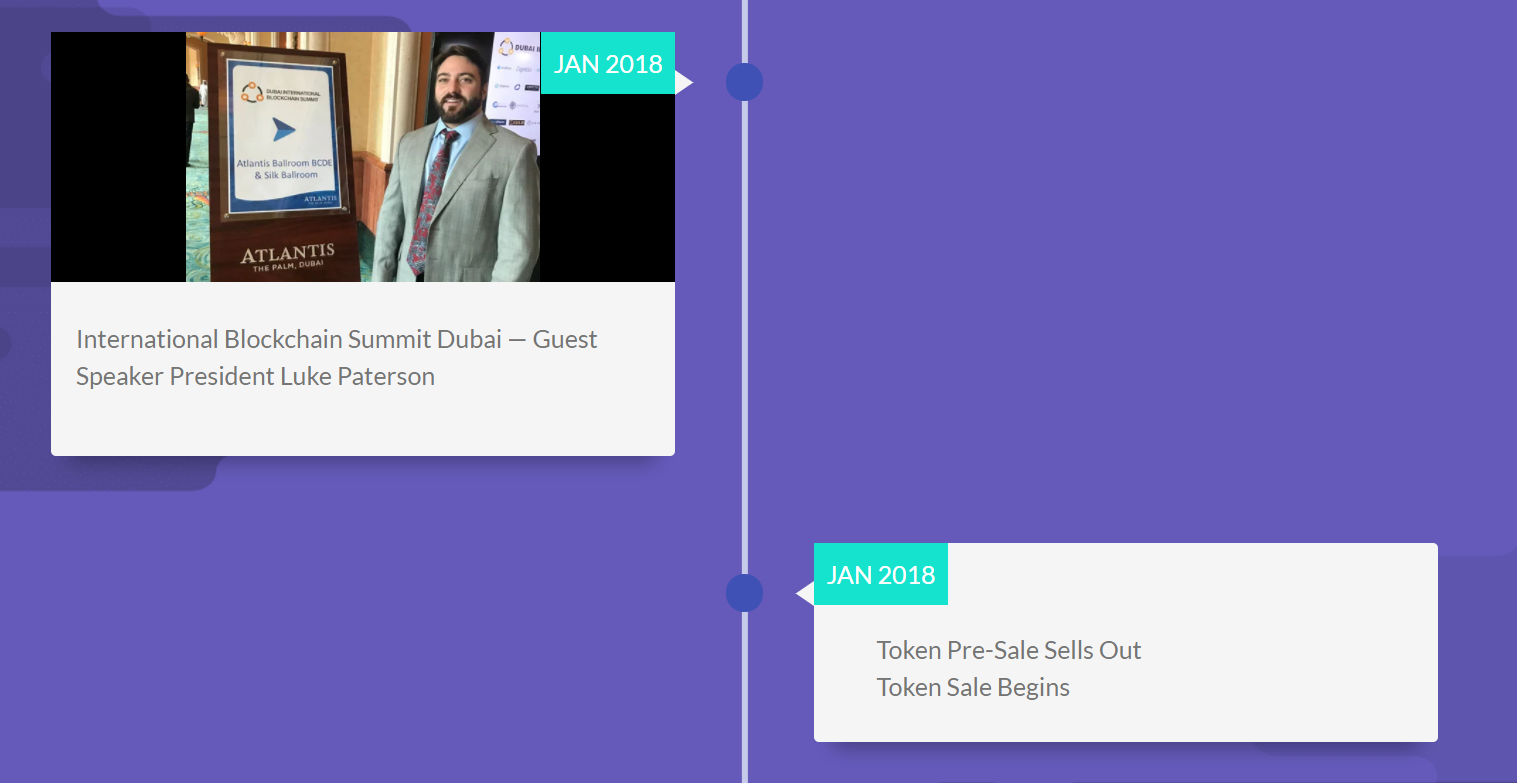This screenshot has height=783, width=1517.
Task: Select the "International Blockchain Summit Dubai" caption line
Action: [336, 339]
